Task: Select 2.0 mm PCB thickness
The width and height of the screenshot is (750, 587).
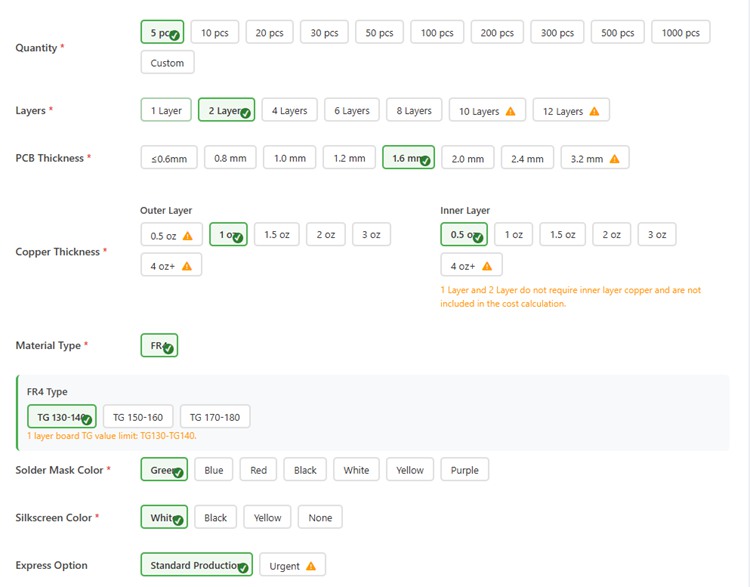Action: 467,158
